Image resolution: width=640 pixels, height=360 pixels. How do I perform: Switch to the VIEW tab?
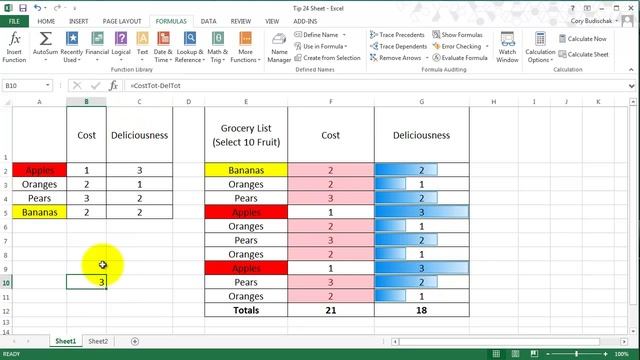[x=272, y=21]
